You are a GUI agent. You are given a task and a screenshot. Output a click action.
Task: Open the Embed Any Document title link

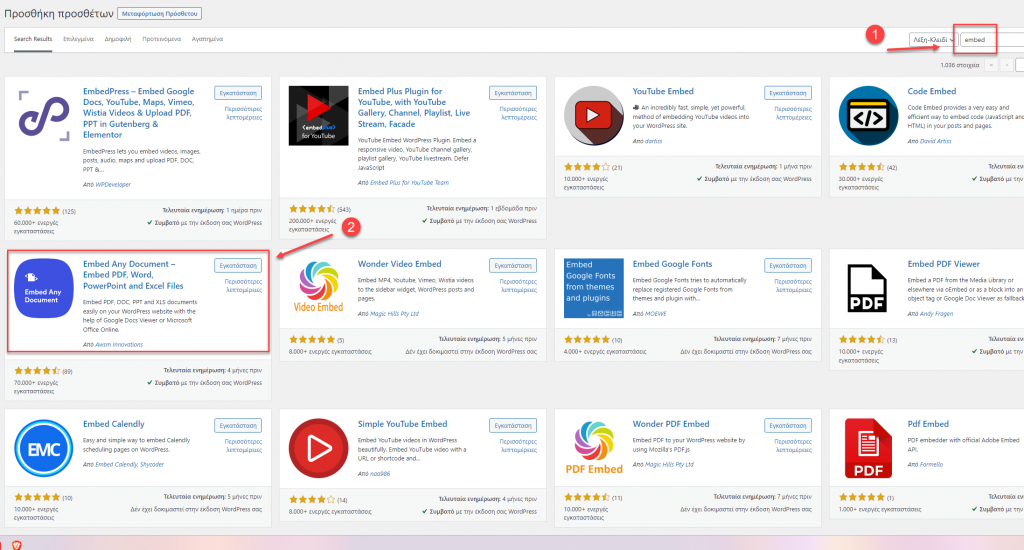tap(133, 275)
